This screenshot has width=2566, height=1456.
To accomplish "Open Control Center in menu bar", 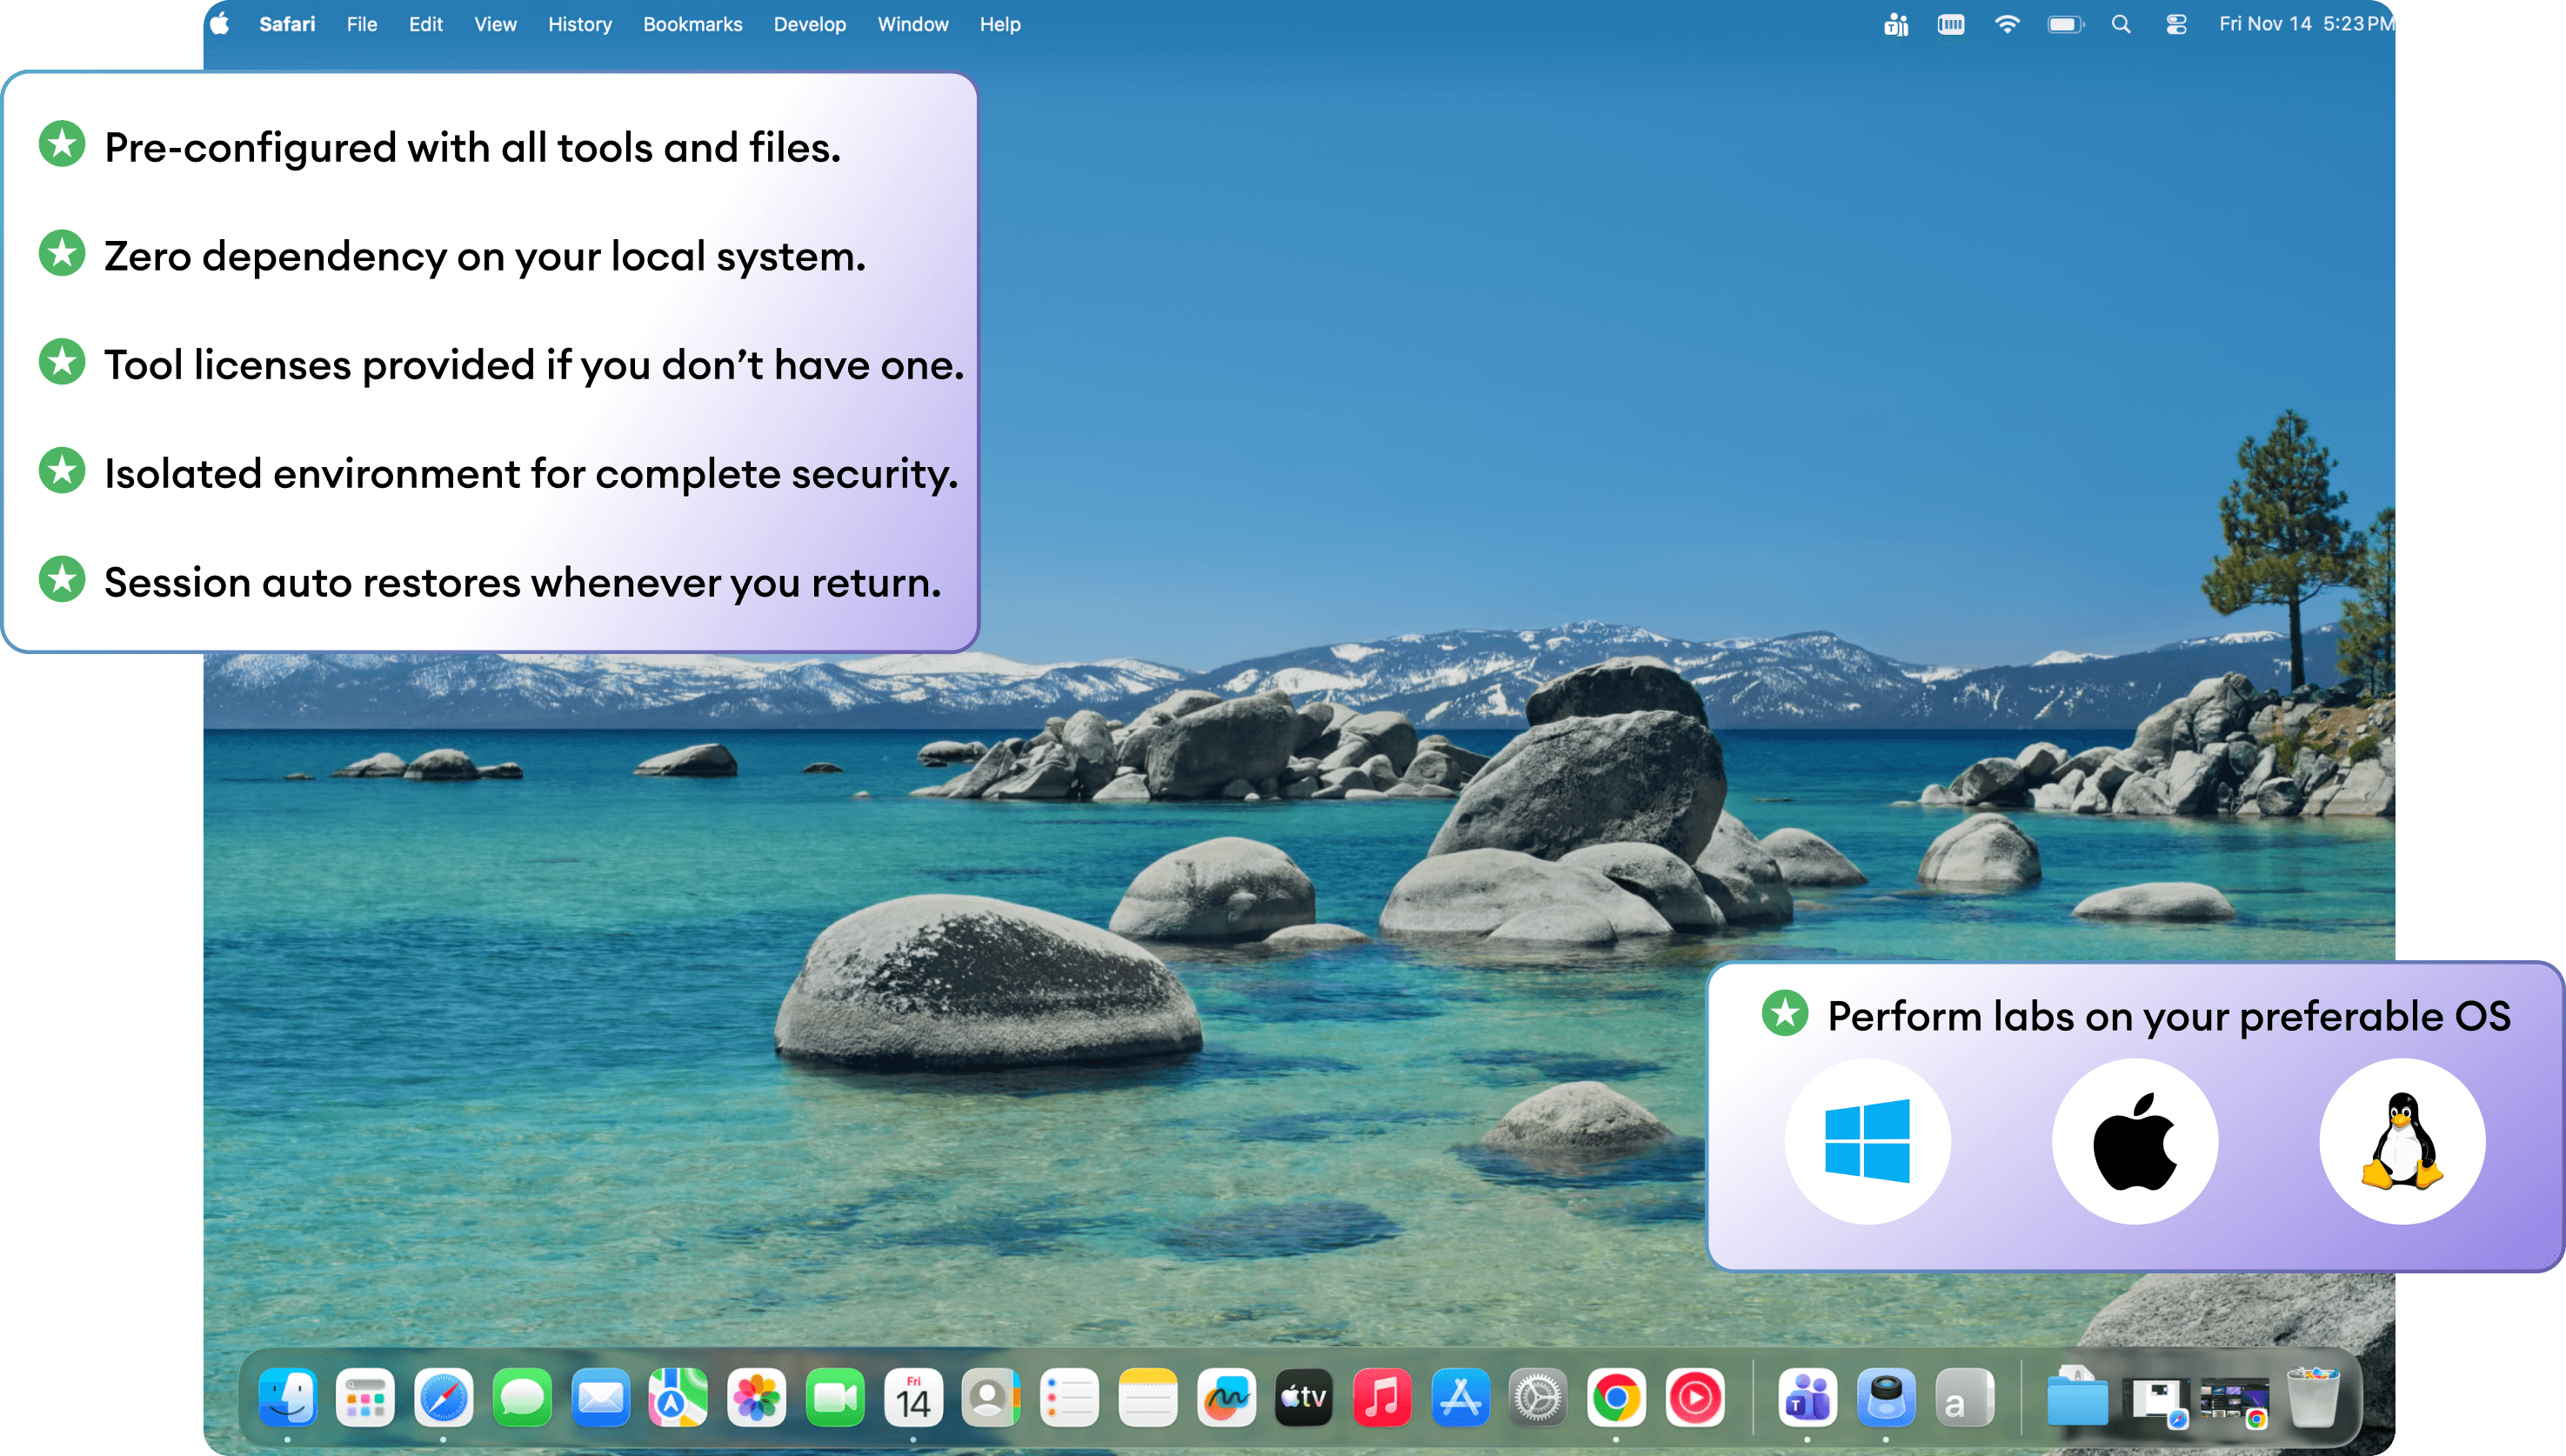I will click(x=2176, y=24).
